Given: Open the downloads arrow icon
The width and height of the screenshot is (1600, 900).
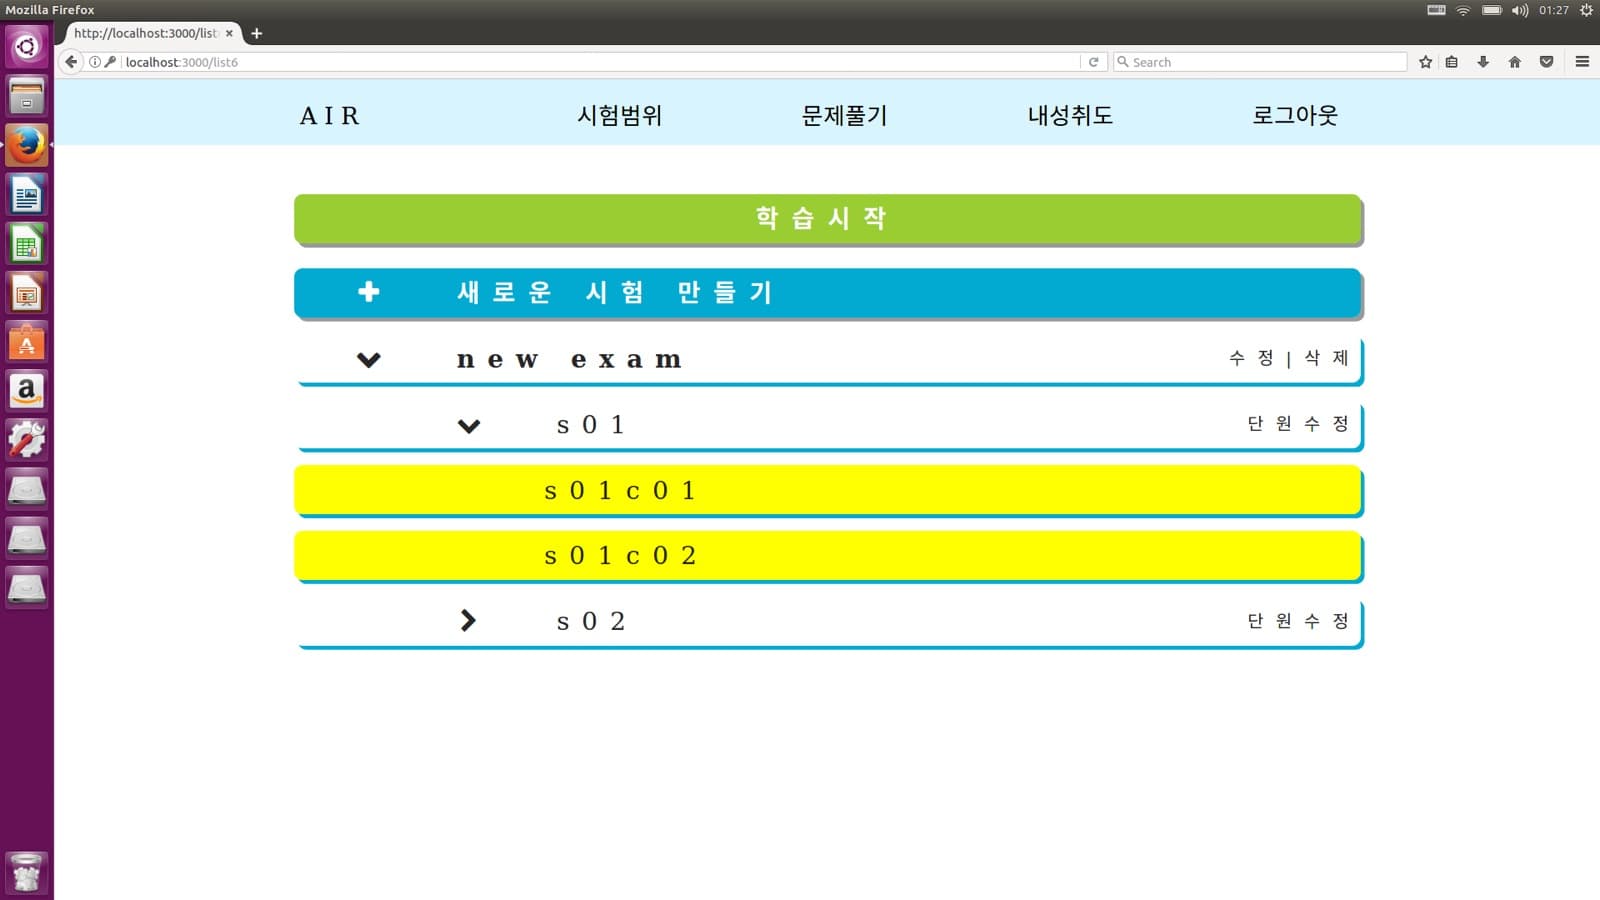Looking at the screenshot, I should (1483, 62).
